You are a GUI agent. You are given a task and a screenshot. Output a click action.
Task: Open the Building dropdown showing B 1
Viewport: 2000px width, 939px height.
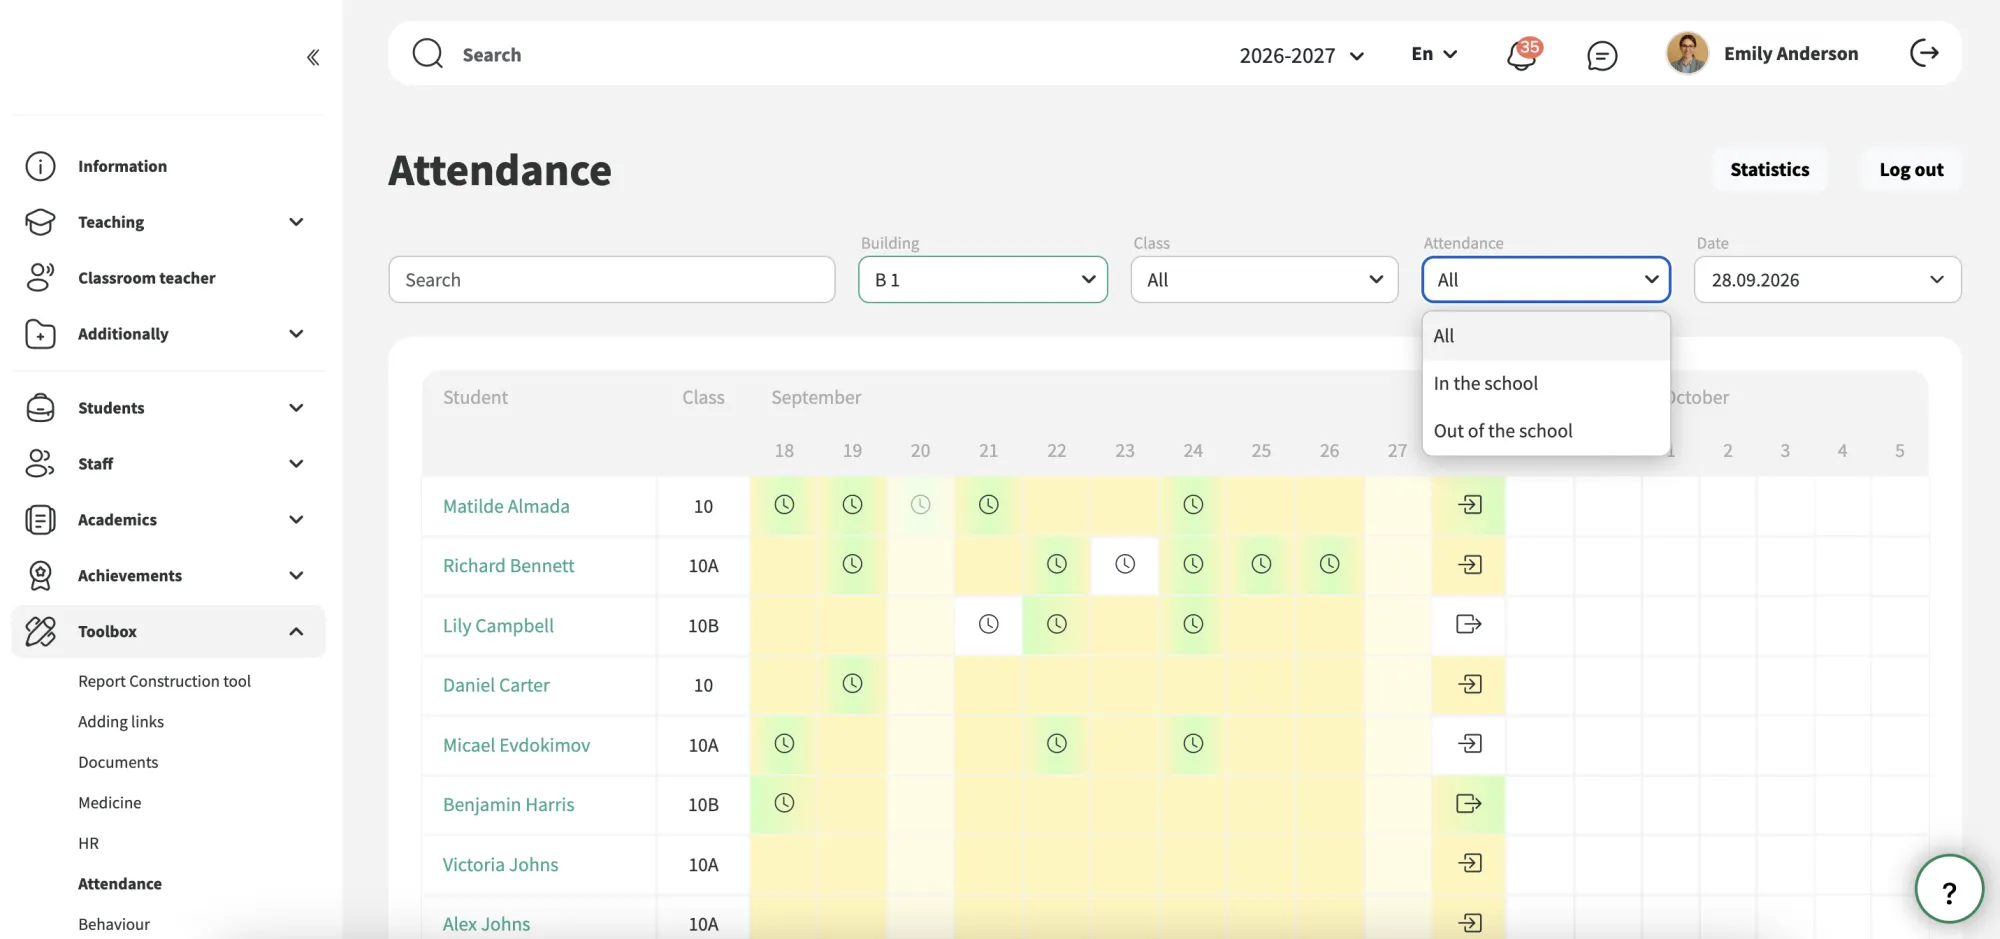point(983,280)
